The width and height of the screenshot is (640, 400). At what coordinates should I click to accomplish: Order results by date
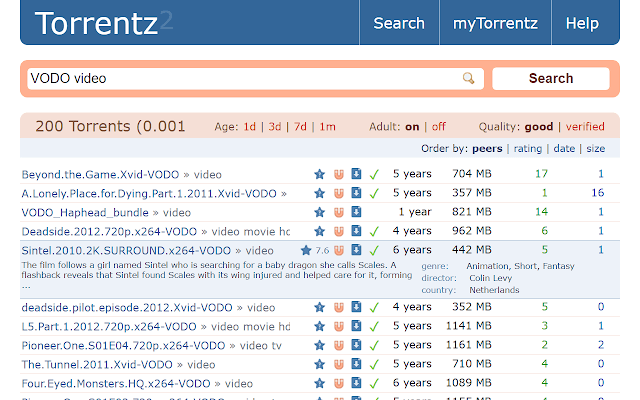pos(564,149)
